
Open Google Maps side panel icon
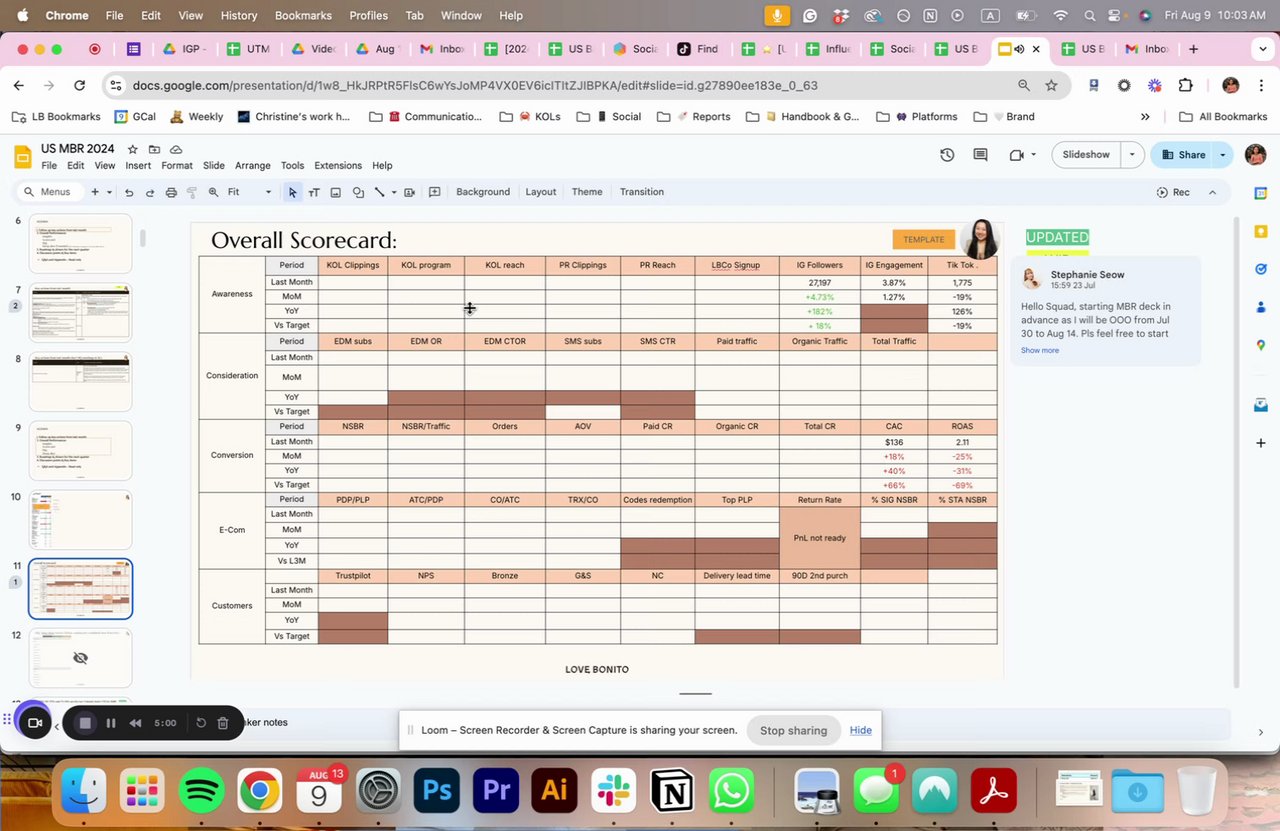pyautogui.click(x=1261, y=345)
